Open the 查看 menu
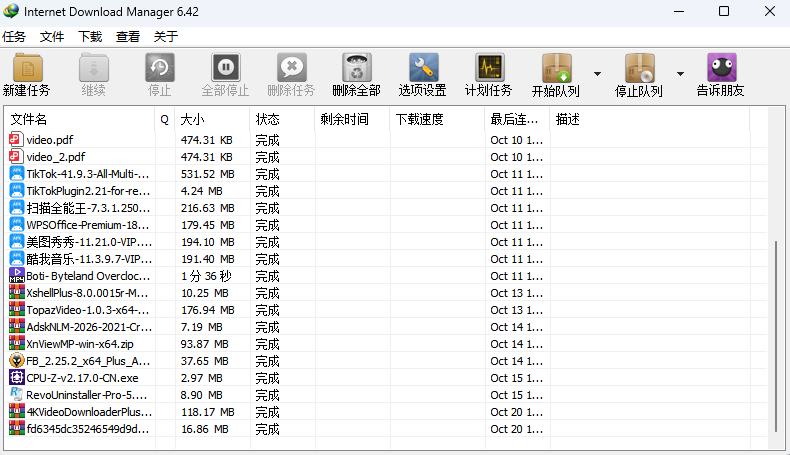 pos(128,37)
